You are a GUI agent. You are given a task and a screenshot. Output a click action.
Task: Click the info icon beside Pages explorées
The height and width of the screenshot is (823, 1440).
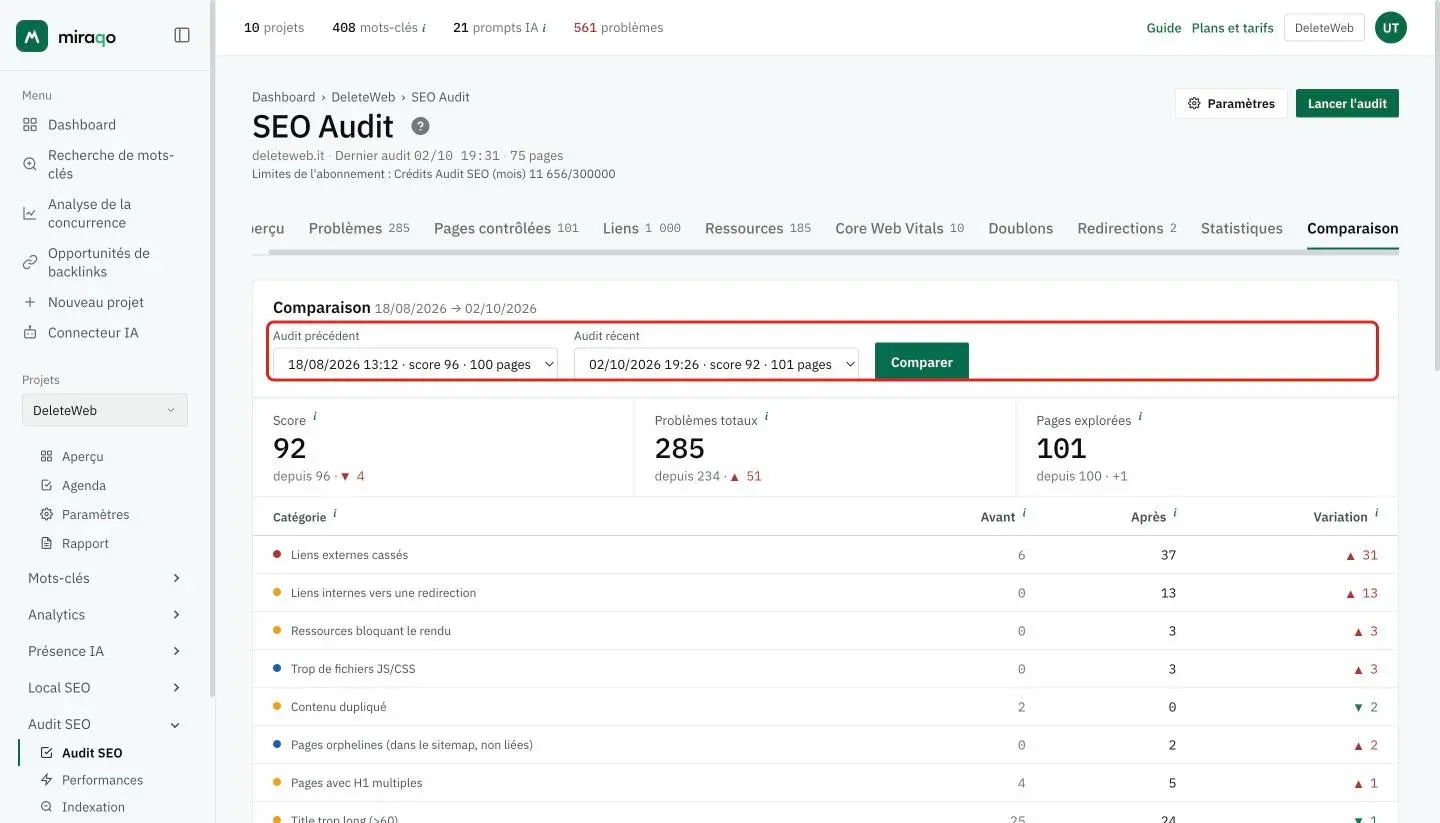(x=1140, y=417)
